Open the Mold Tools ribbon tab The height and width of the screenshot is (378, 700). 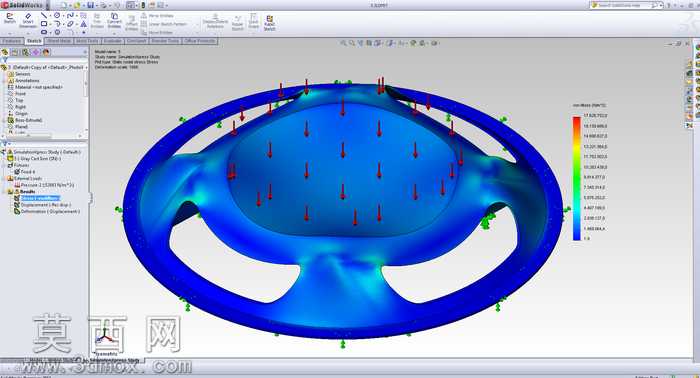pos(87,41)
